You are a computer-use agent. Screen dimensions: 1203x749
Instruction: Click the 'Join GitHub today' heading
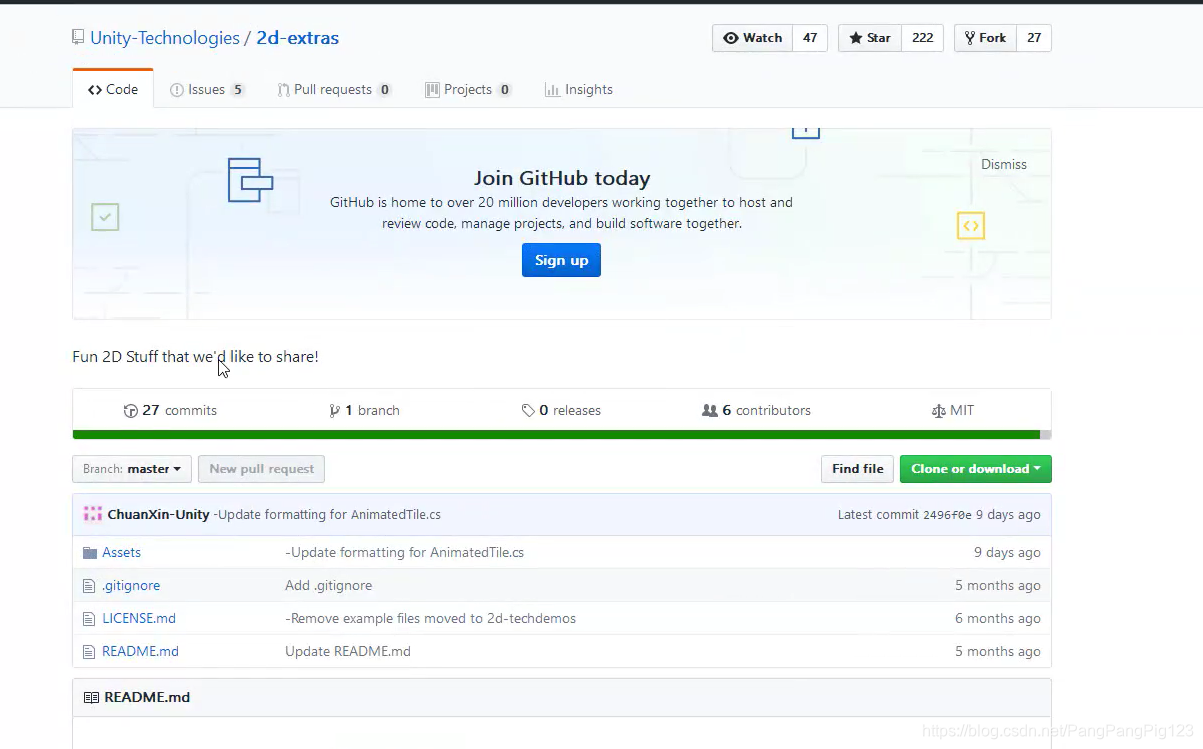click(562, 178)
